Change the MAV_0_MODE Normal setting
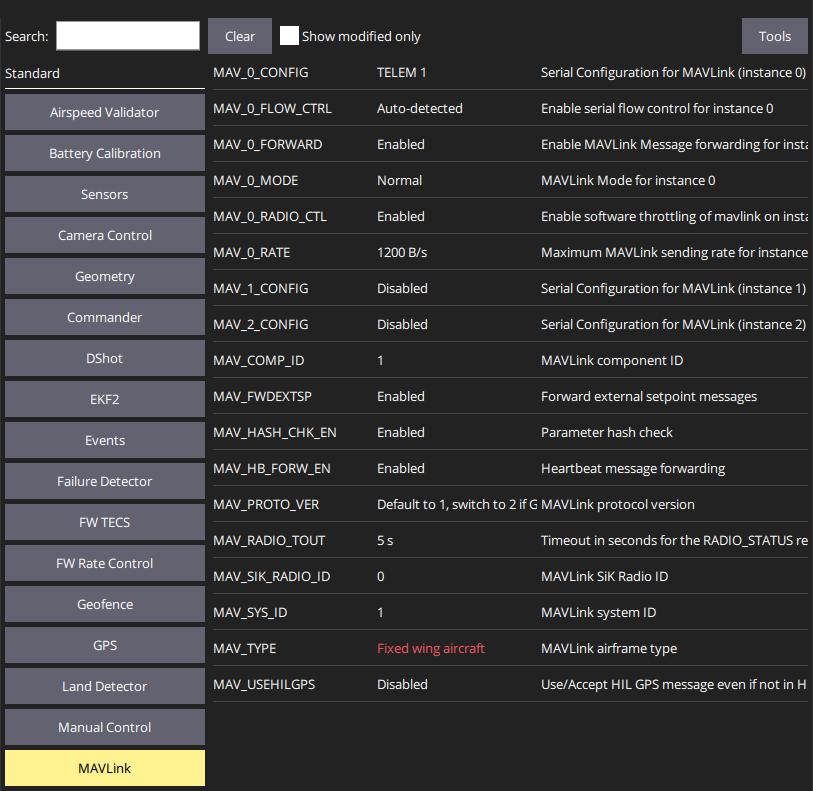 399,180
